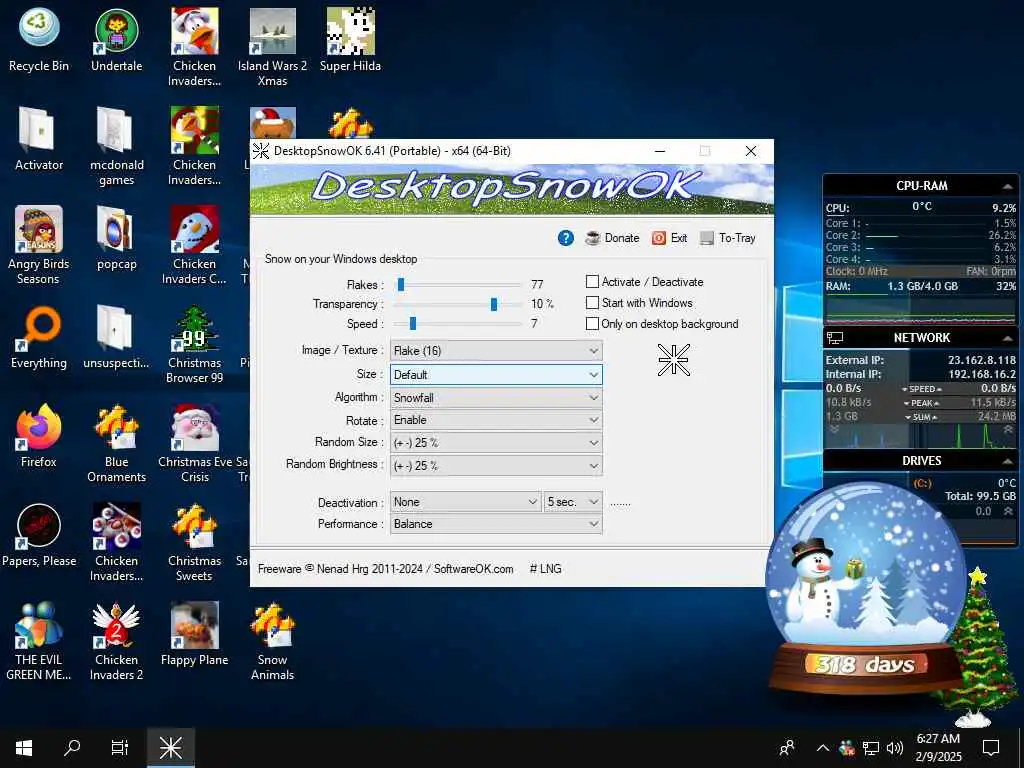Select the Chicken Invaders 2 icon
Image resolution: width=1024 pixels, height=768 pixels.
tap(116, 642)
